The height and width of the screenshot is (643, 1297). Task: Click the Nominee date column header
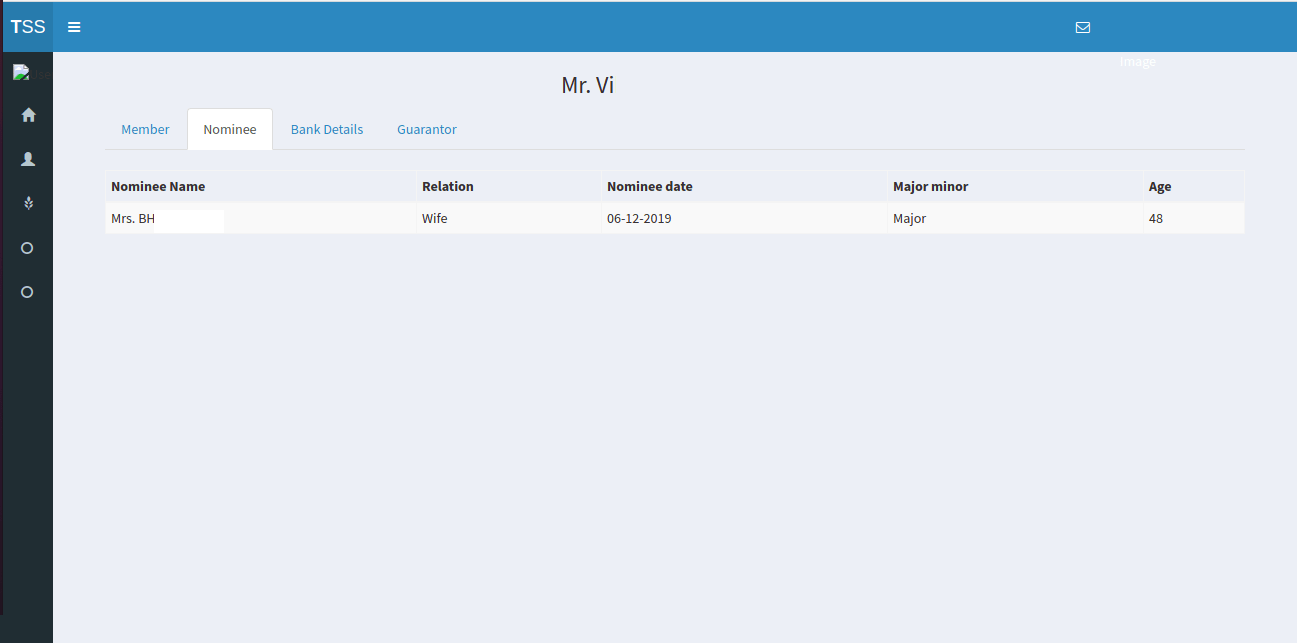click(650, 187)
